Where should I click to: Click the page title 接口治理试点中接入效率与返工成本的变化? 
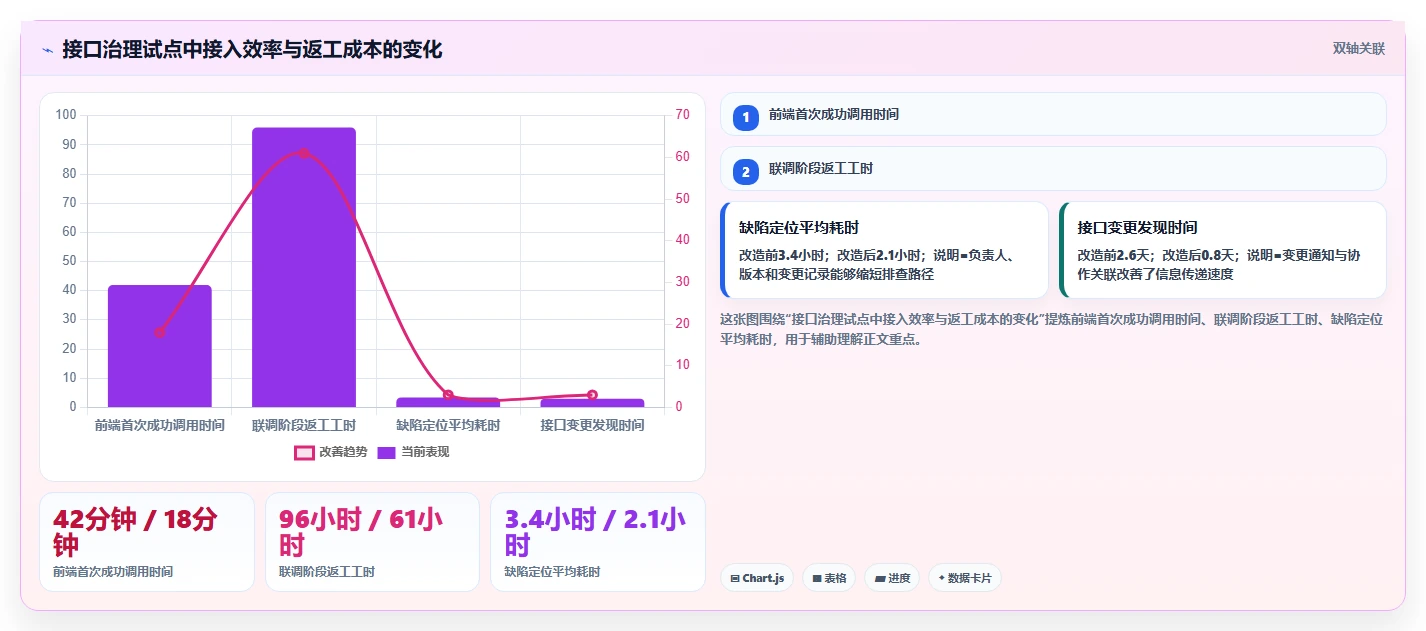point(252,50)
